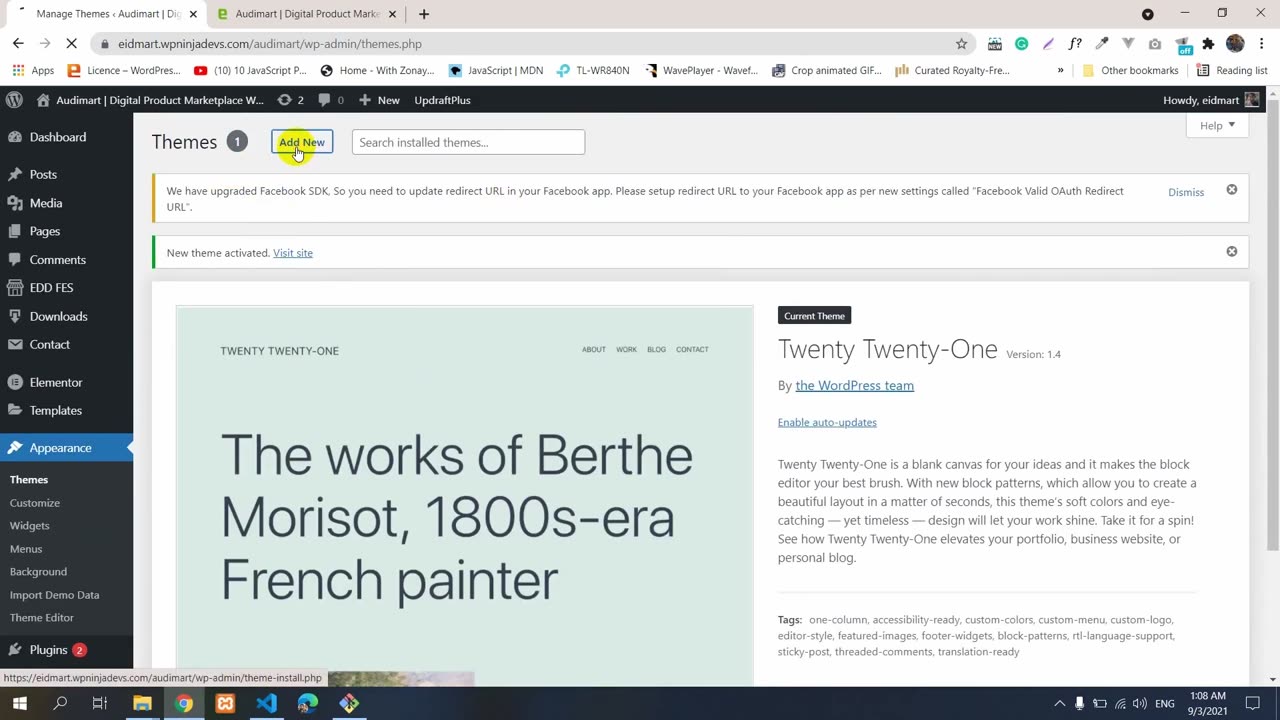The width and height of the screenshot is (1280, 720).
Task: Click the Chrome profile avatar
Action: [1235, 44]
